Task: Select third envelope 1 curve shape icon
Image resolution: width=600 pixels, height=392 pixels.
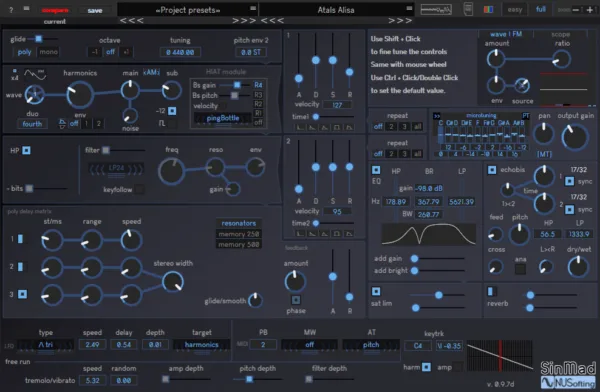Action: click(x=324, y=127)
